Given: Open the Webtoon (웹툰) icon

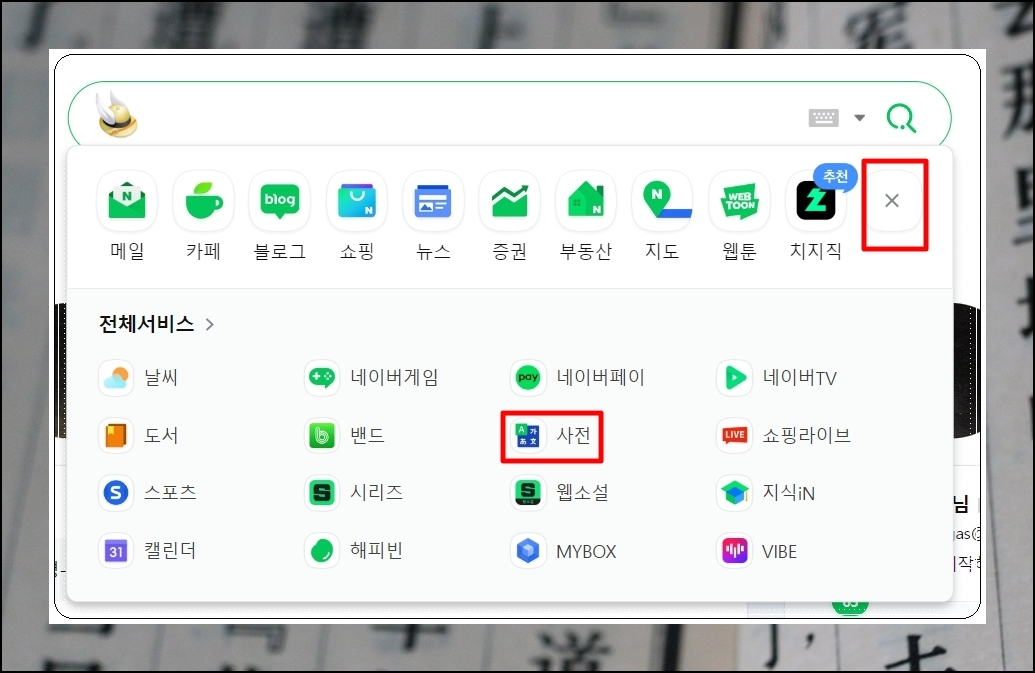Looking at the screenshot, I should [x=739, y=201].
